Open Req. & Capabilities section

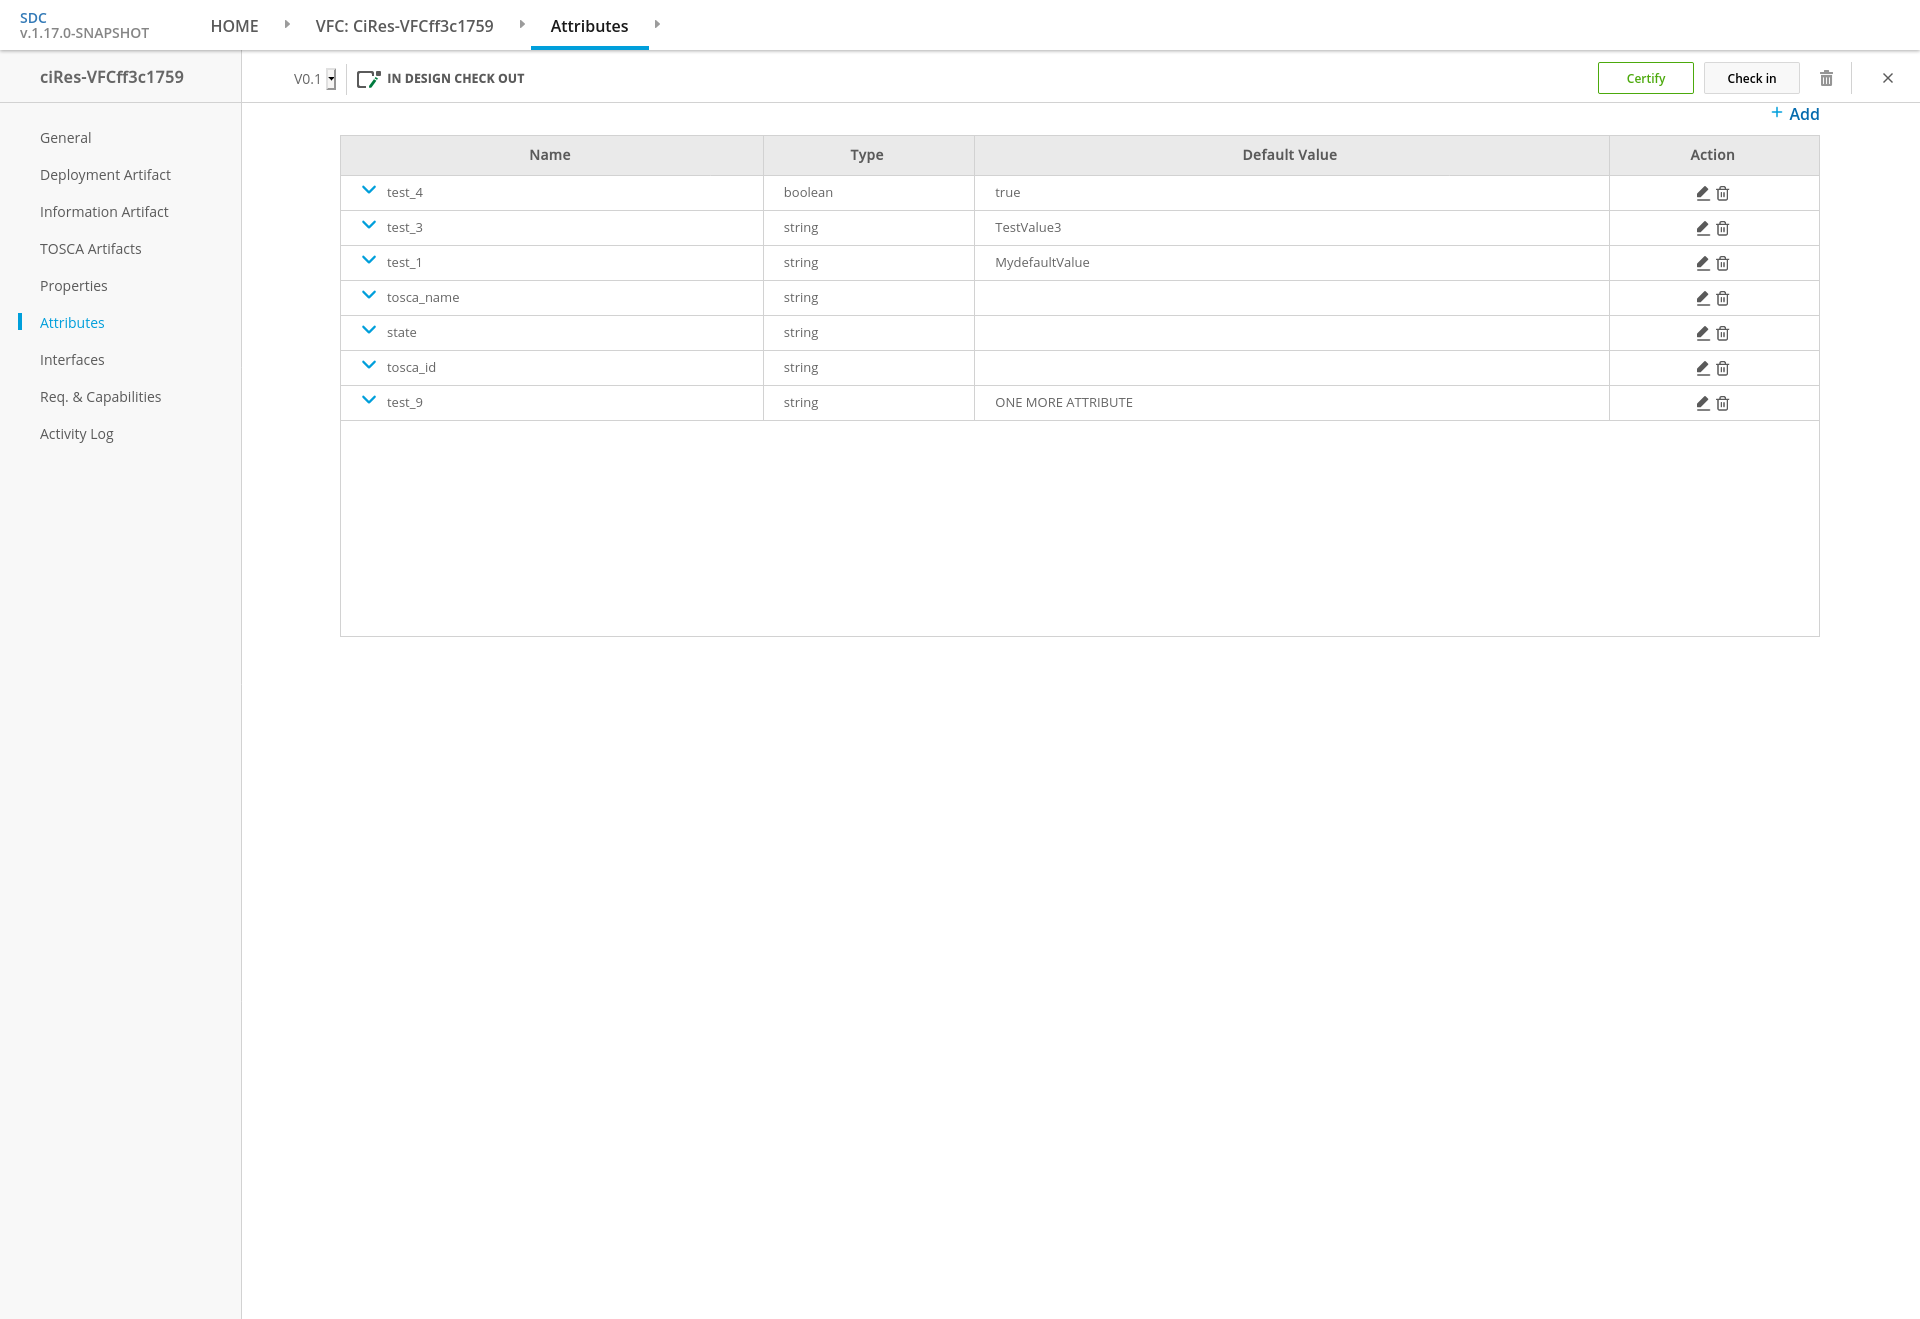(100, 397)
